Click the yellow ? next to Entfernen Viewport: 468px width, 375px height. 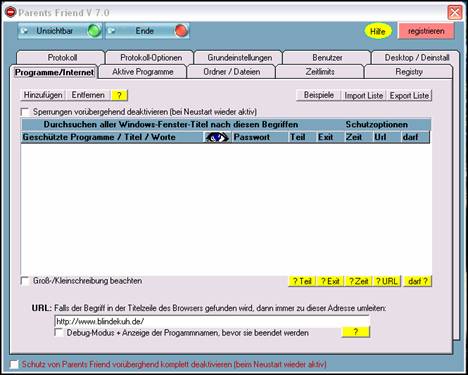coord(119,95)
